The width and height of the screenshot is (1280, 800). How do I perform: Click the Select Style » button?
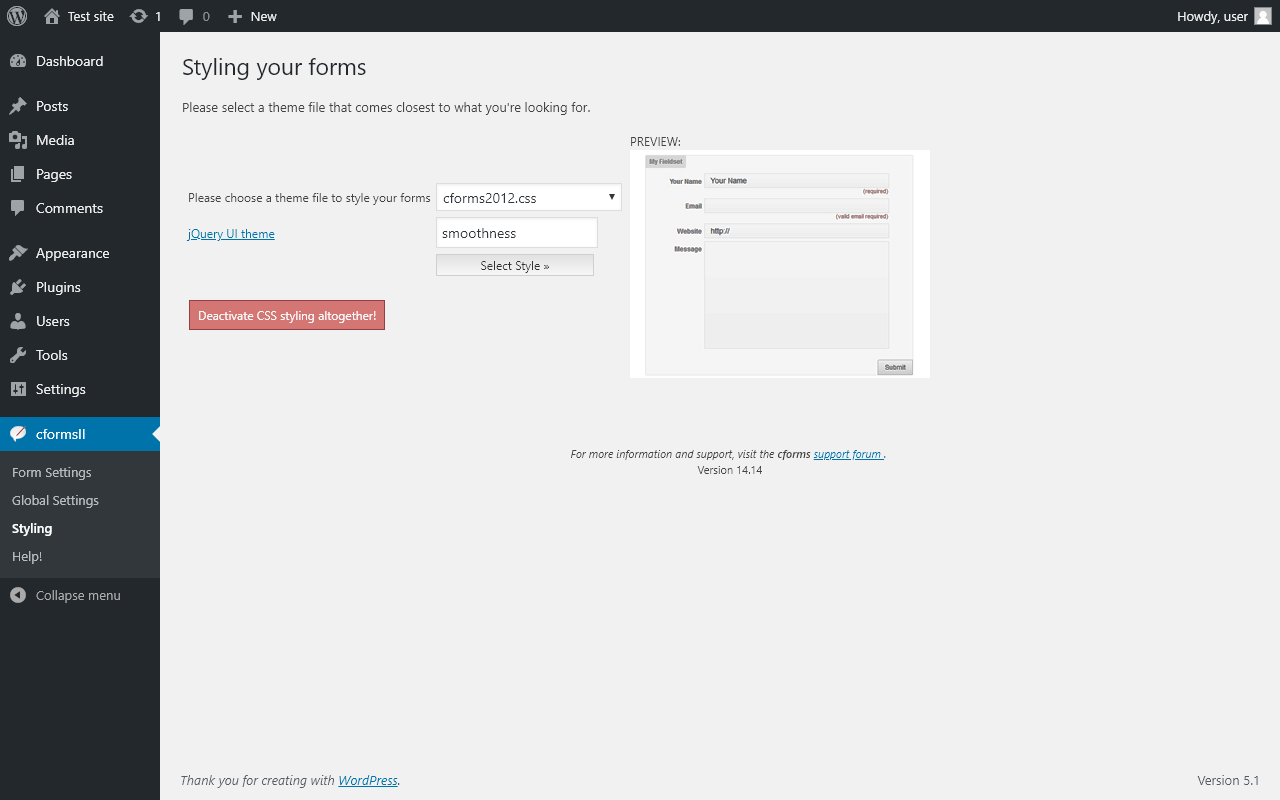[515, 265]
